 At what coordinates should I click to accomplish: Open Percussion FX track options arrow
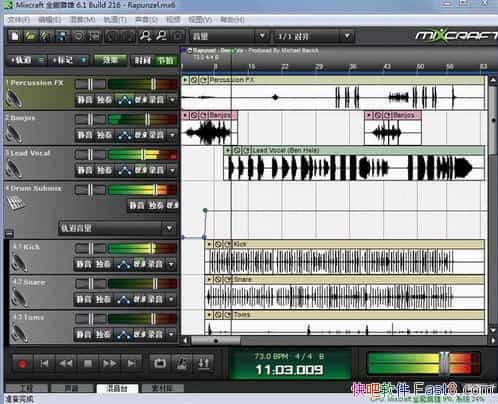pyautogui.click(x=172, y=100)
